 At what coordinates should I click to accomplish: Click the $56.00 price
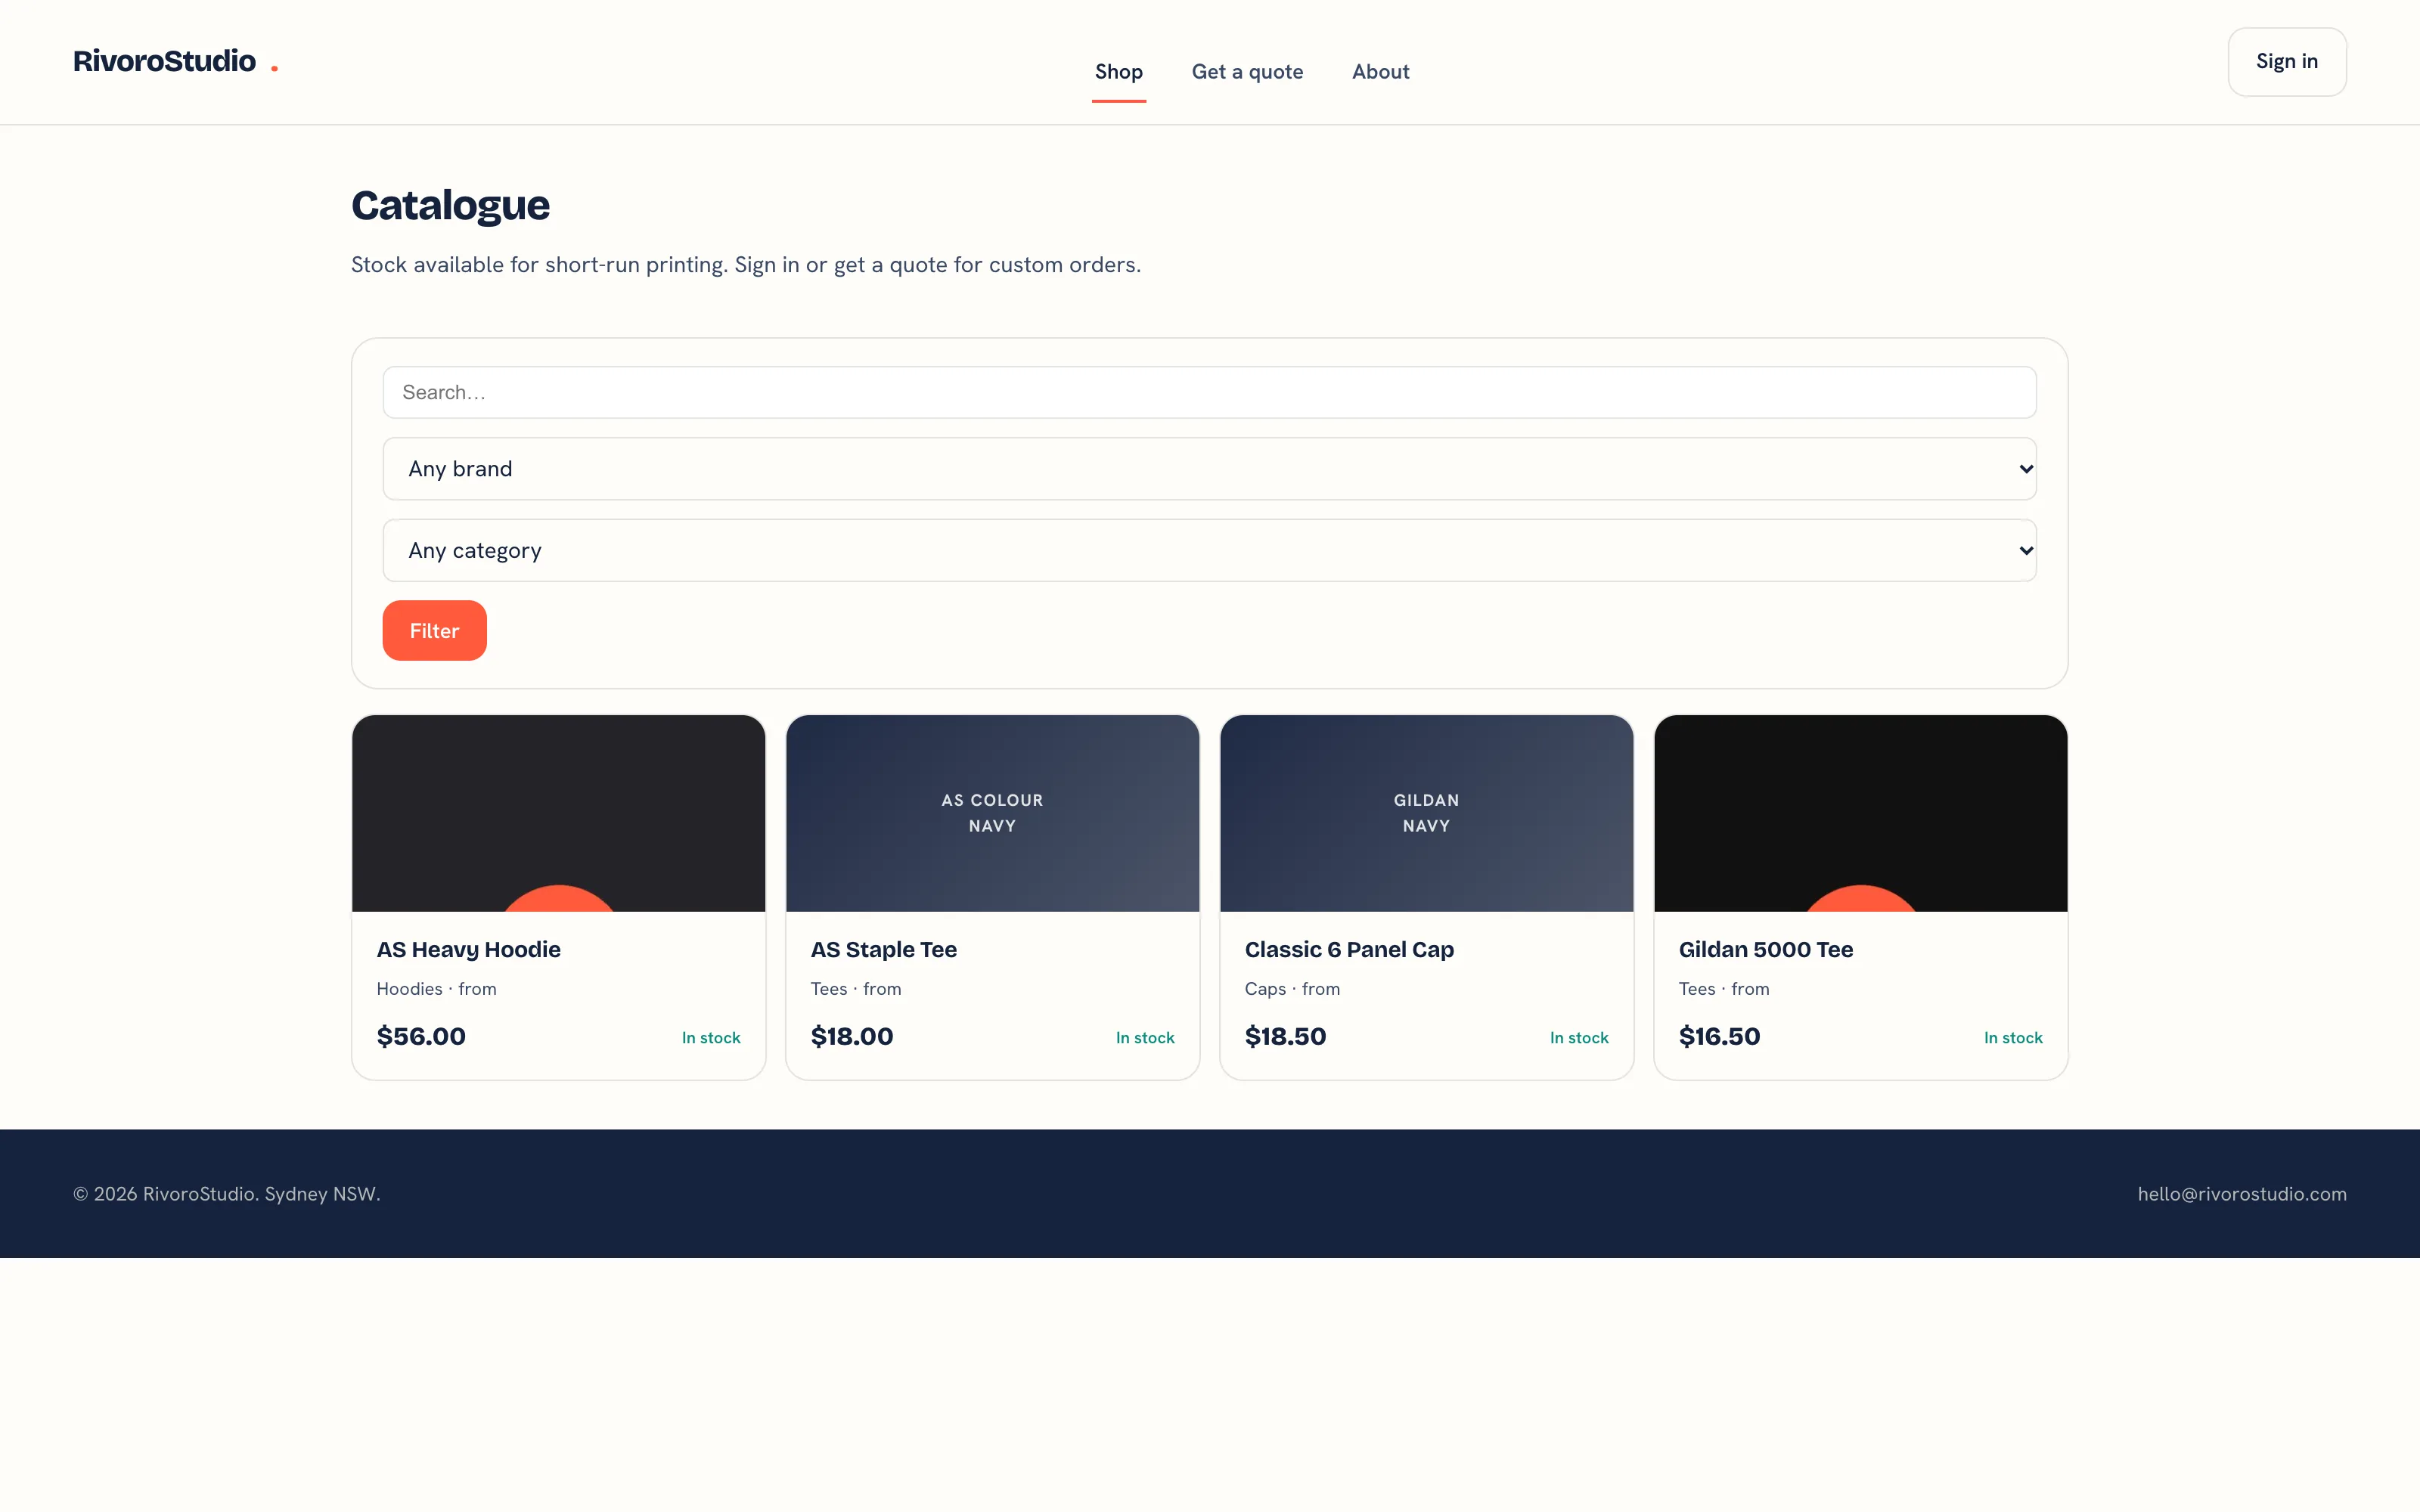click(421, 1036)
